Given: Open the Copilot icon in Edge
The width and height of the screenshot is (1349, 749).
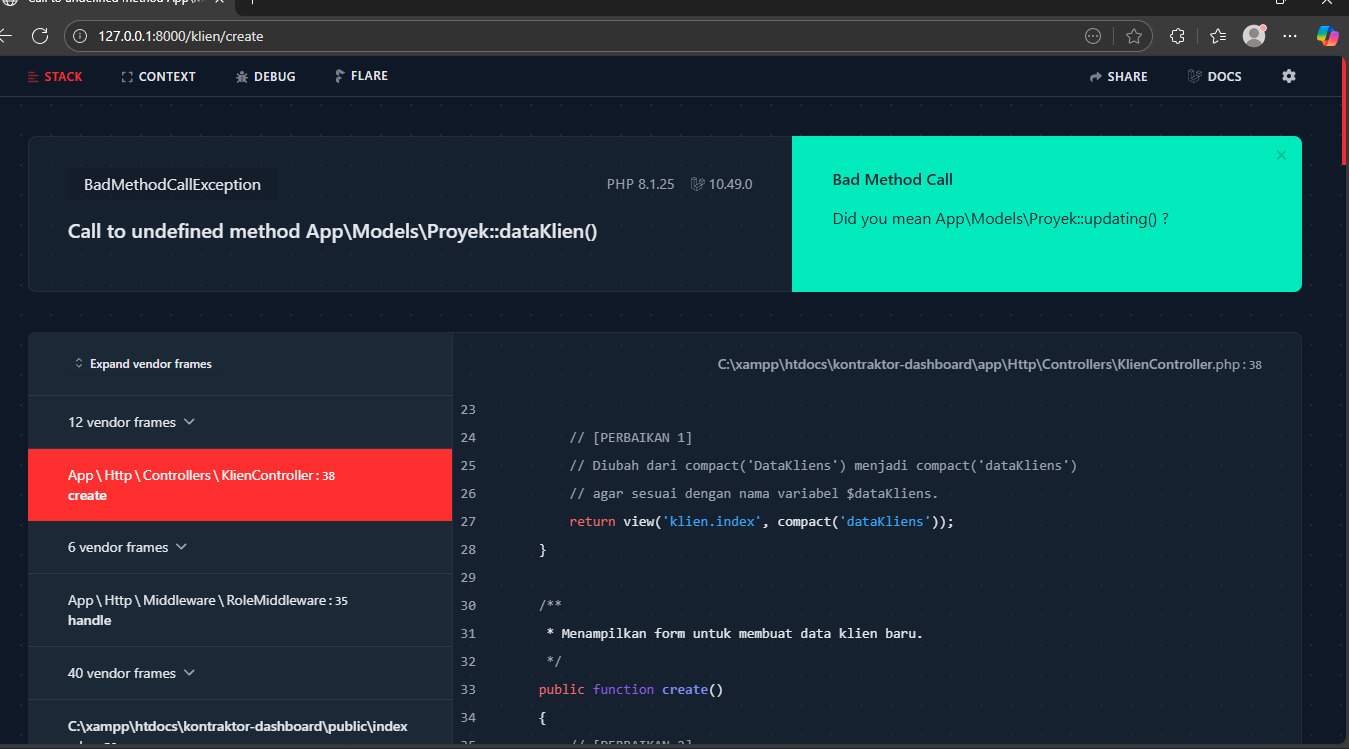Looking at the screenshot, I should [1327, 36].
